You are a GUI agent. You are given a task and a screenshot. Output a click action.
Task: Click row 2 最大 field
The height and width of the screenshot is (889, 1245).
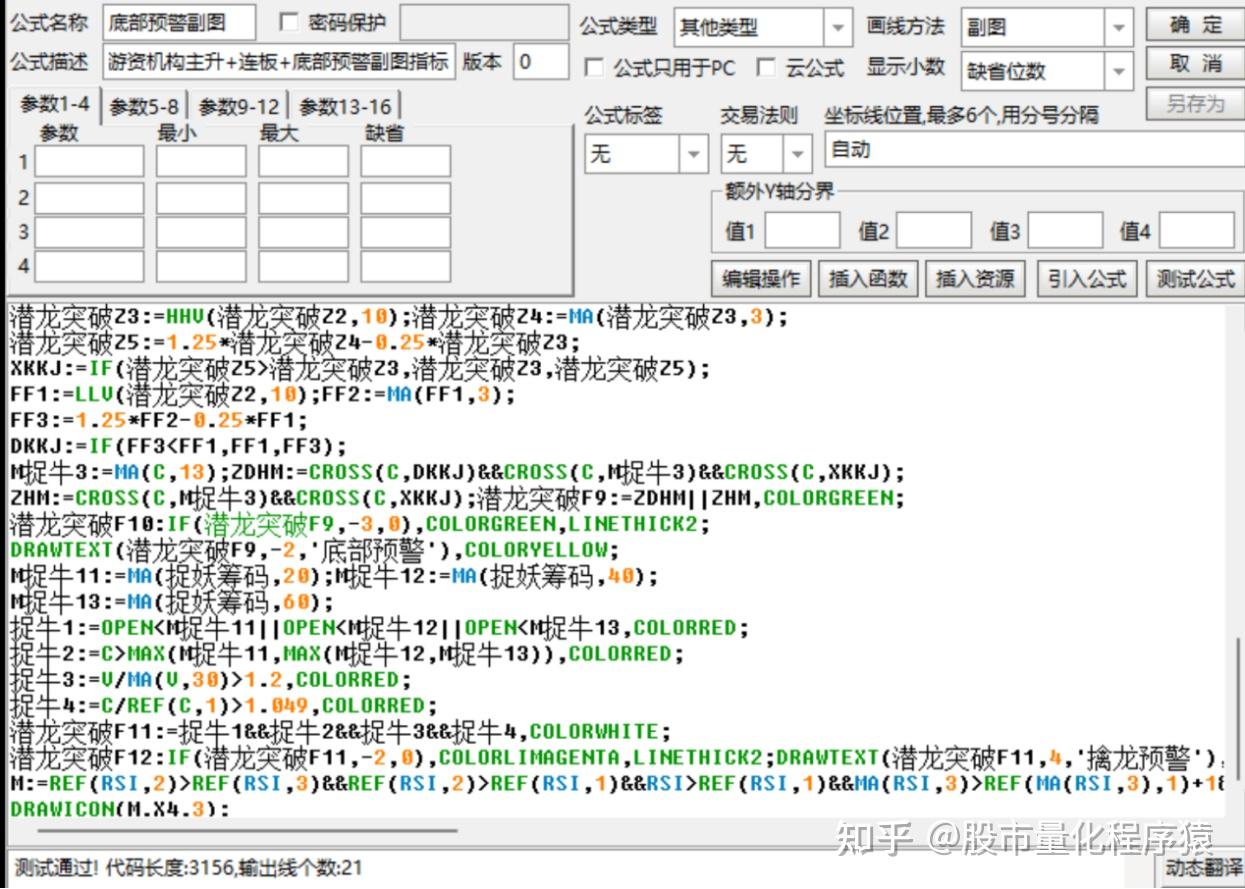[x=303, y=198]
